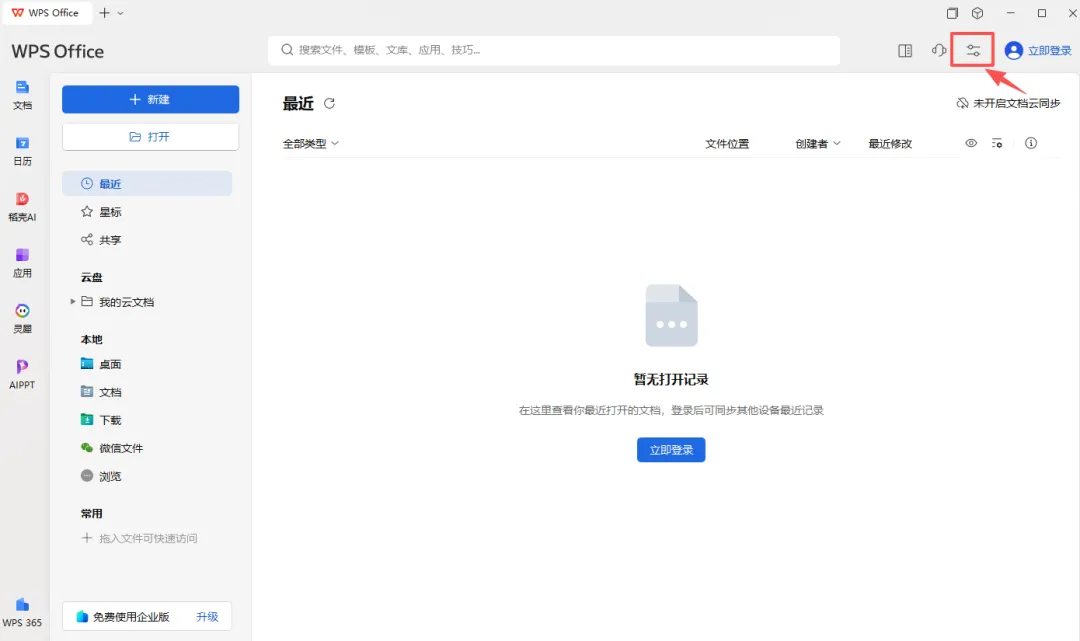Open 稻壳AI from the sidebar
1080x641 pixels.
pos(22,207)
